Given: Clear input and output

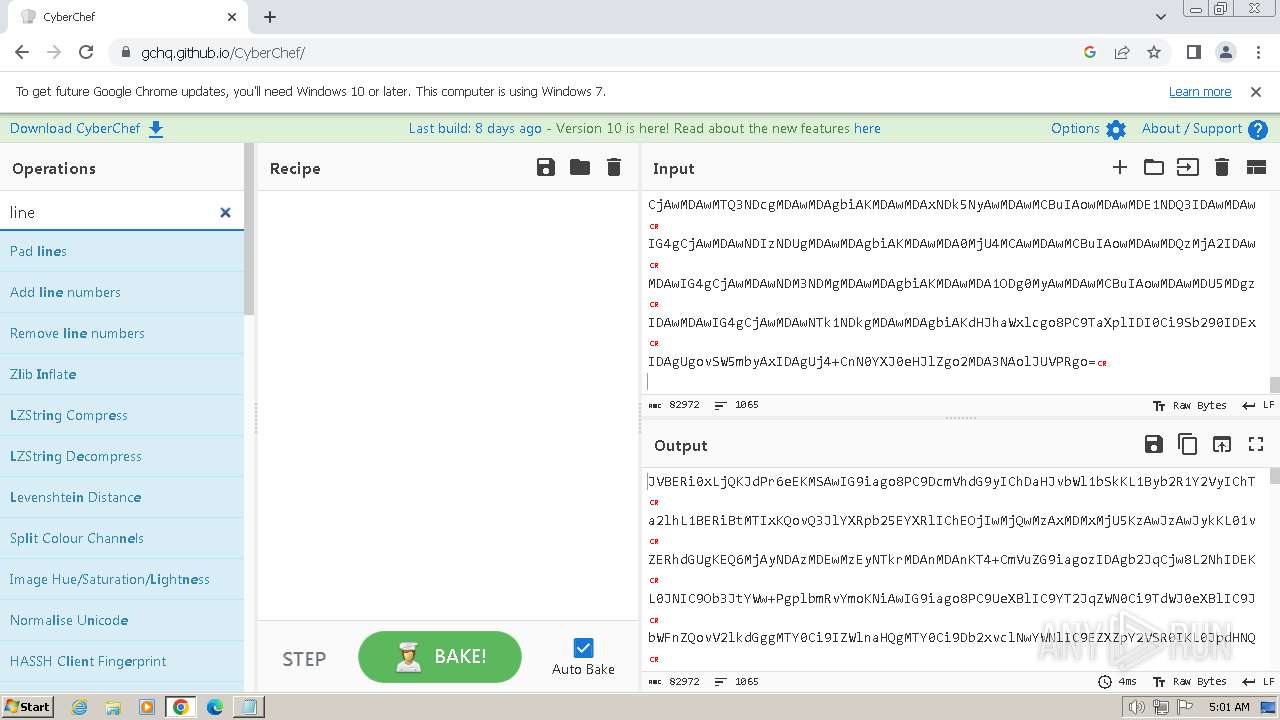Looking at the screenshot, I should click(x=1222, y=167).
